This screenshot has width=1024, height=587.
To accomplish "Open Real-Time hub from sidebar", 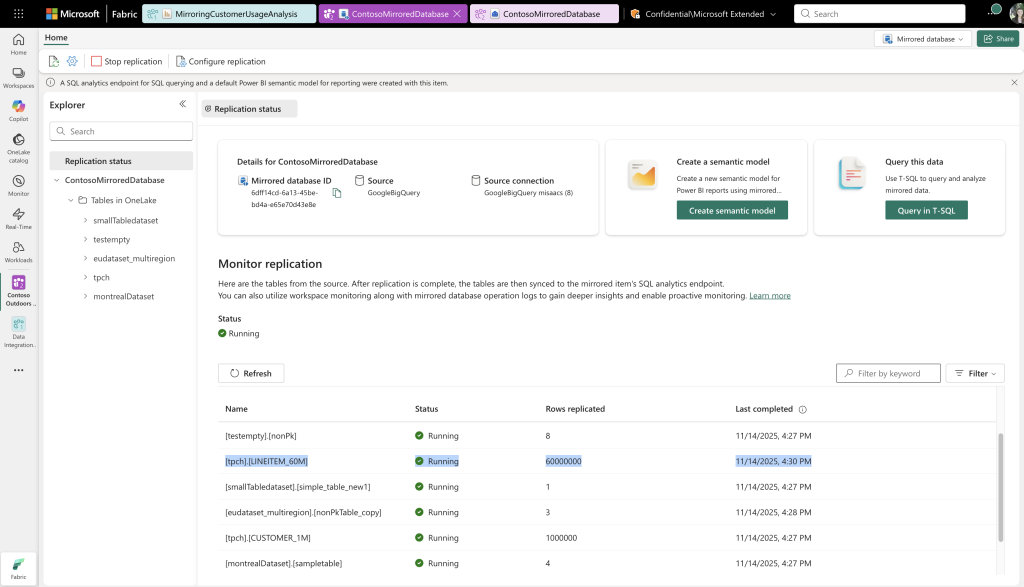I will point(18,217).
